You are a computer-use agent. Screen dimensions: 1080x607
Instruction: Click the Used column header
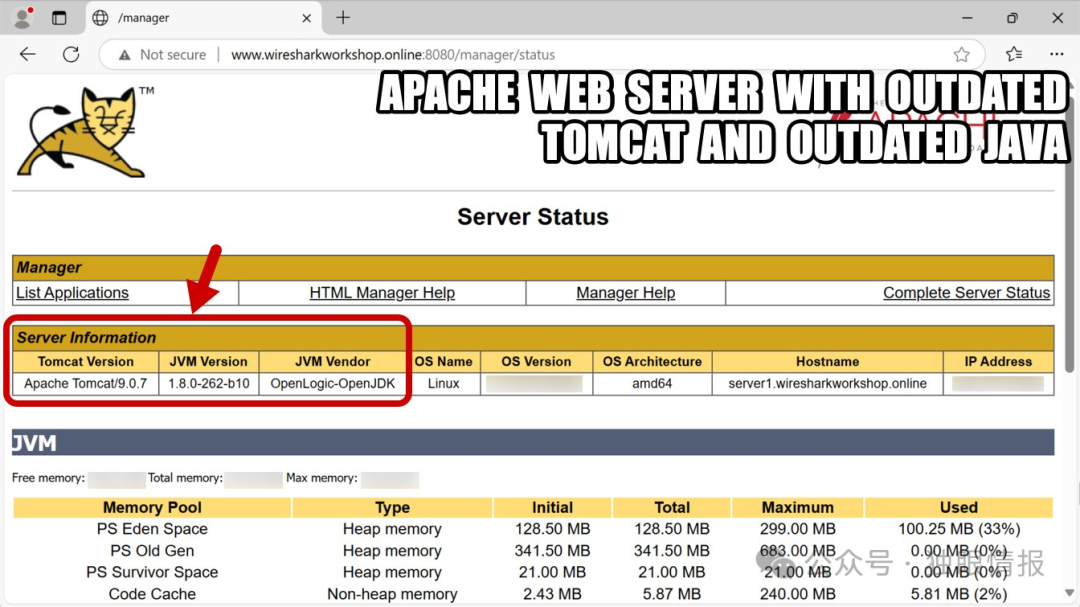(x=959, y=508)
